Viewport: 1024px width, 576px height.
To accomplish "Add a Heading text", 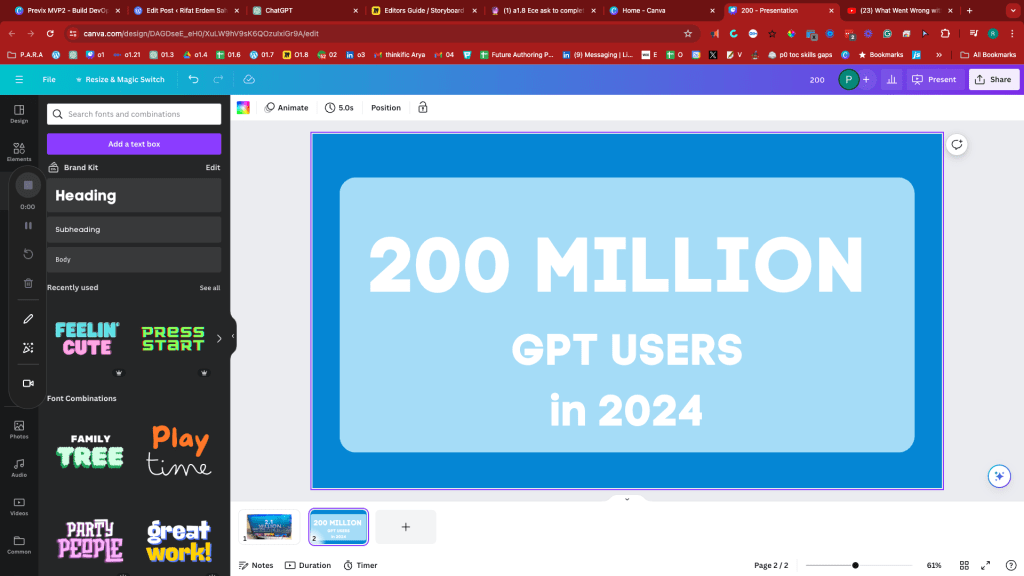I will click(134, 195).
